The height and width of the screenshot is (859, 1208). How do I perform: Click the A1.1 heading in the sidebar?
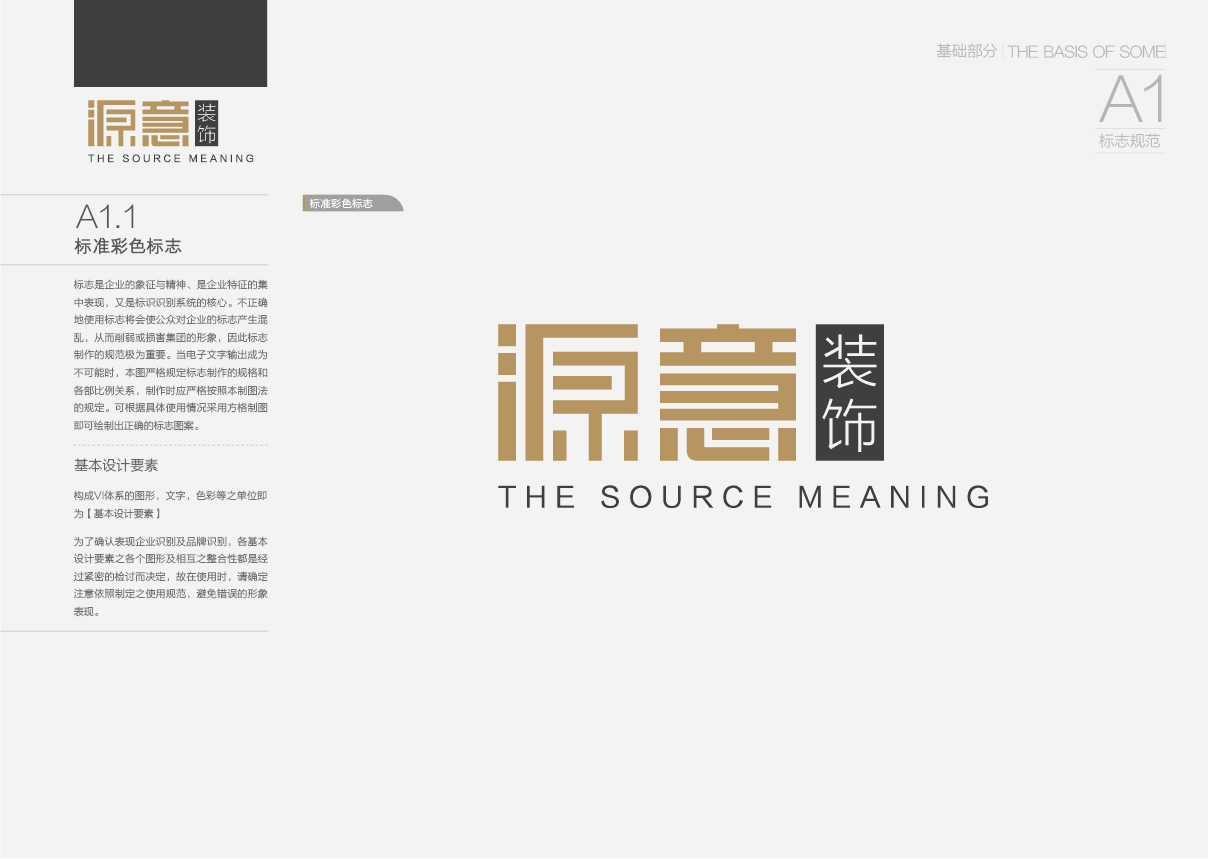(106, 217)
